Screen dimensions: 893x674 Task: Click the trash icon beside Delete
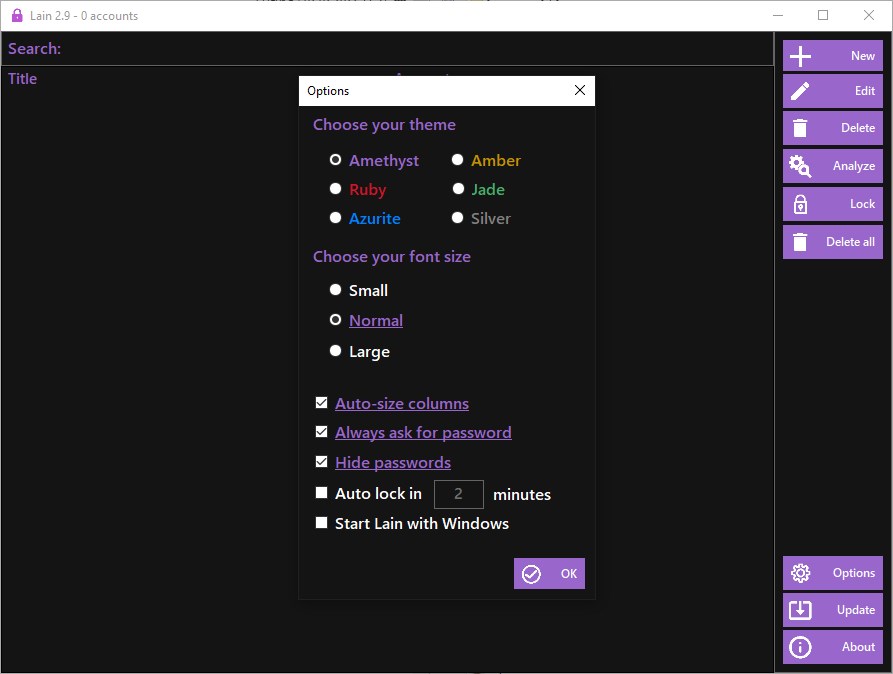(800, 128)
